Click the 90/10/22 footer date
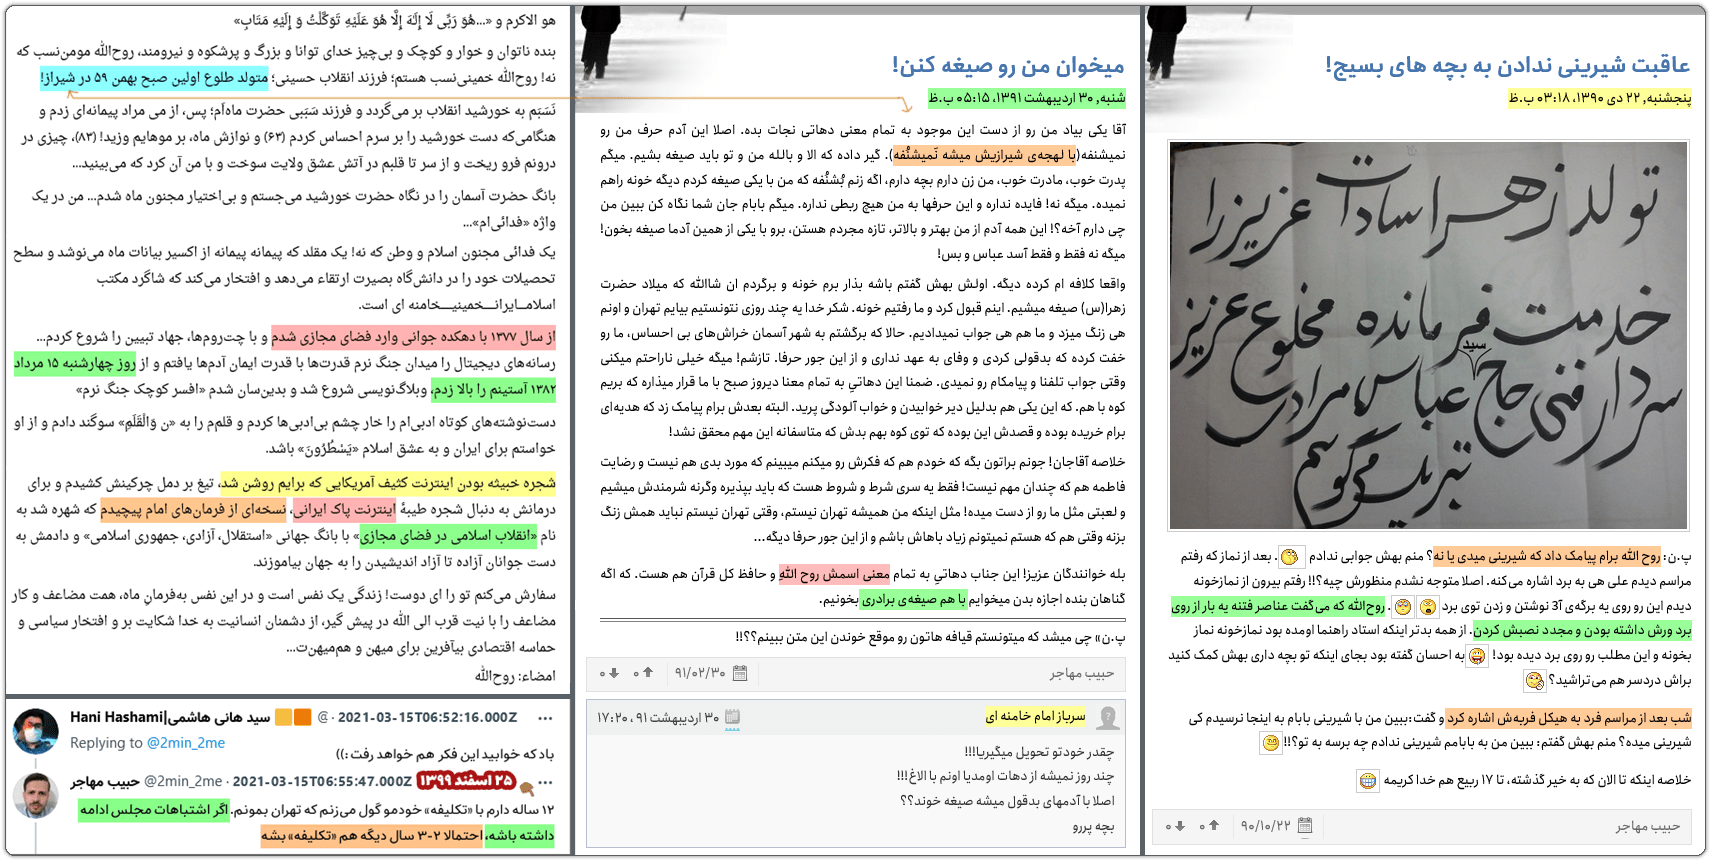This screenshot has width=1711, height=861. tap(1266, 826)
